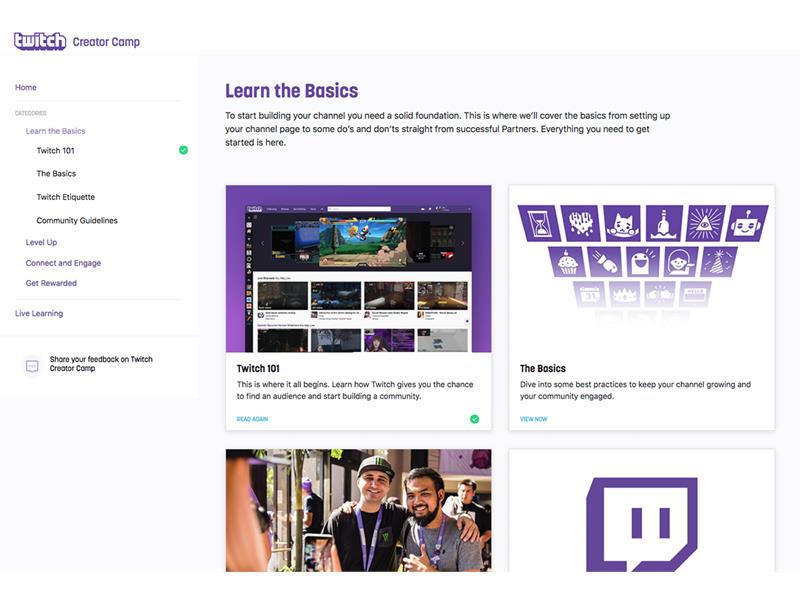Click the Learn the Basics page heading
The width and height of the screenshot is (800, 600).
point(292,91)
